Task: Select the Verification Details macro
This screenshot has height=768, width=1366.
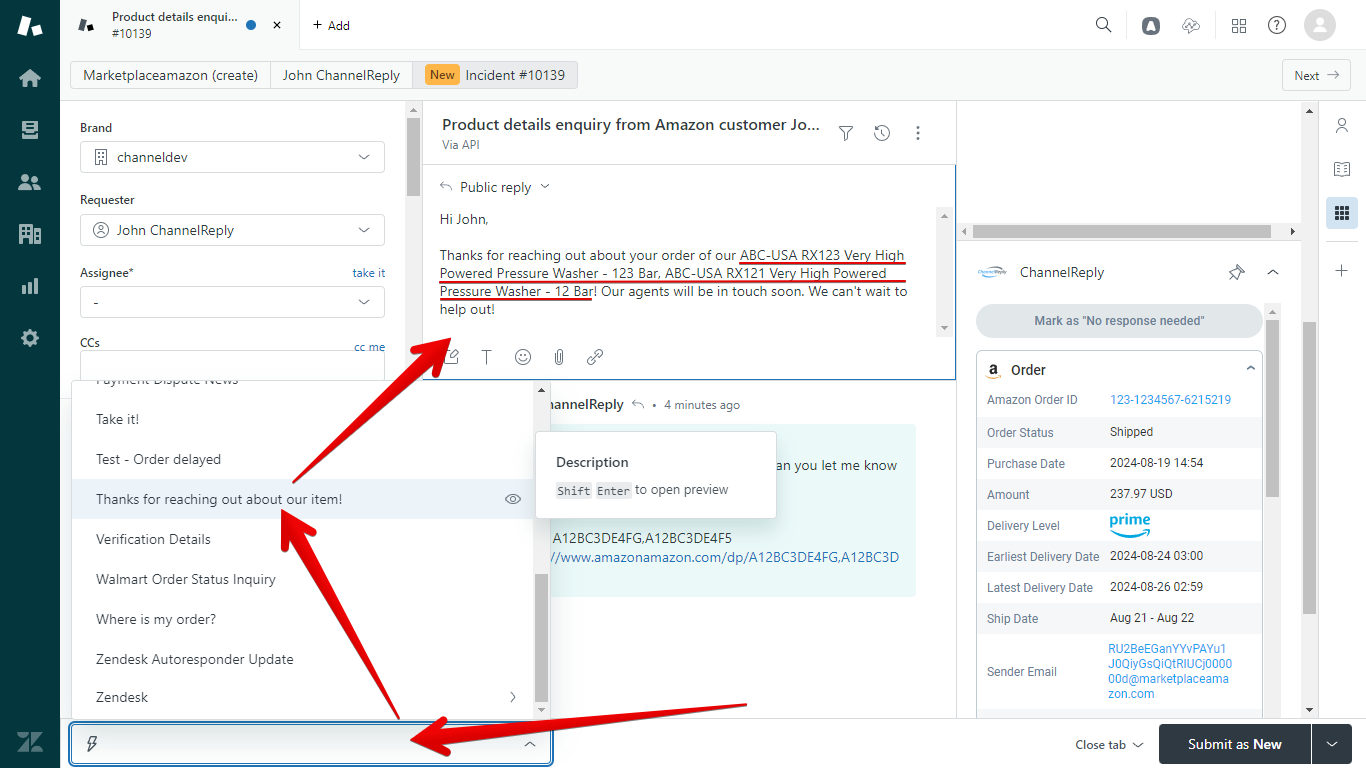Action: click(303, 539)
